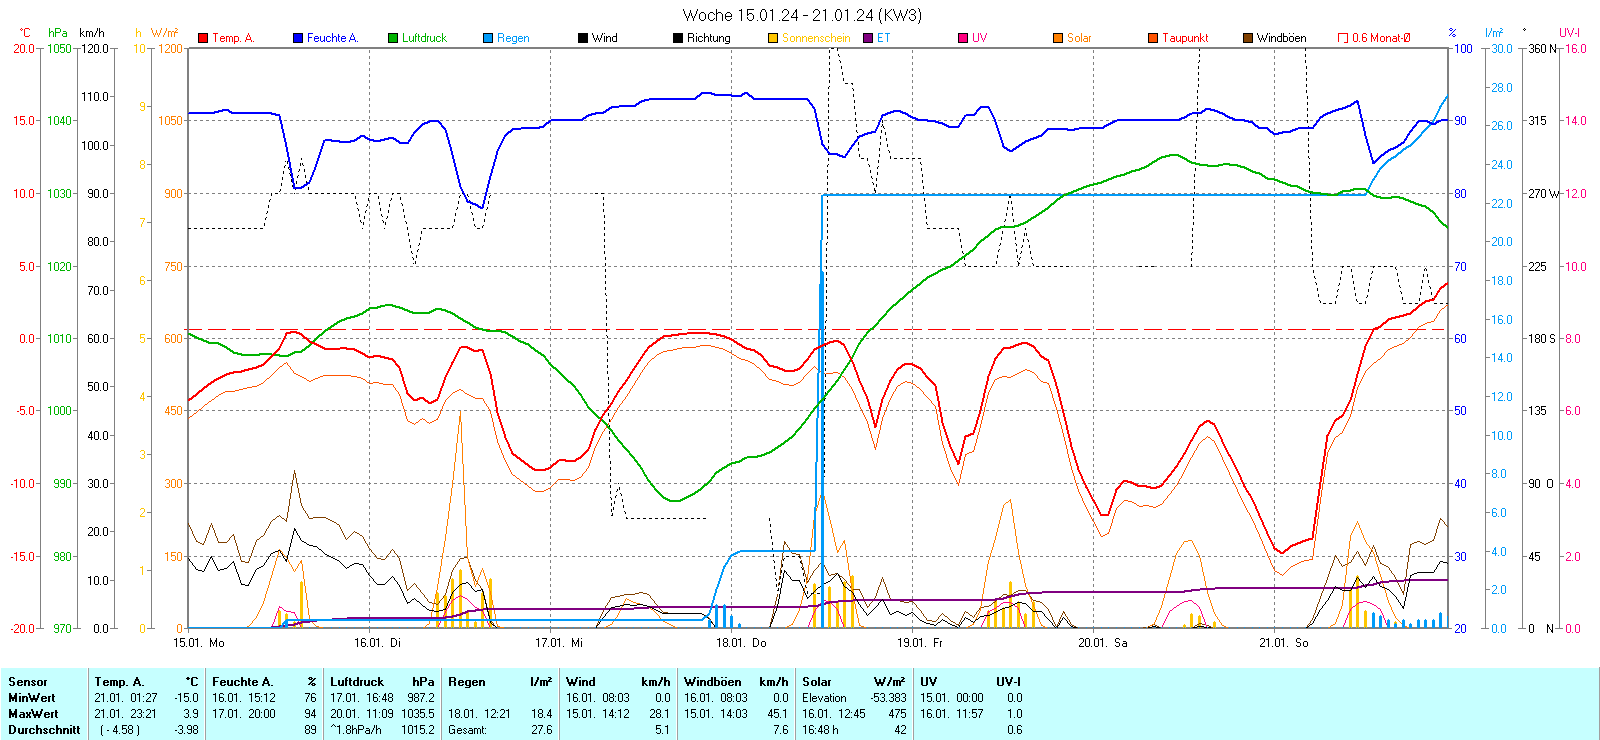Toggle the 0.6 Monat-Ø legend box
The height and width of the screenshot is (740, 1600).
pyautogui.click(x=1343, y=38)
